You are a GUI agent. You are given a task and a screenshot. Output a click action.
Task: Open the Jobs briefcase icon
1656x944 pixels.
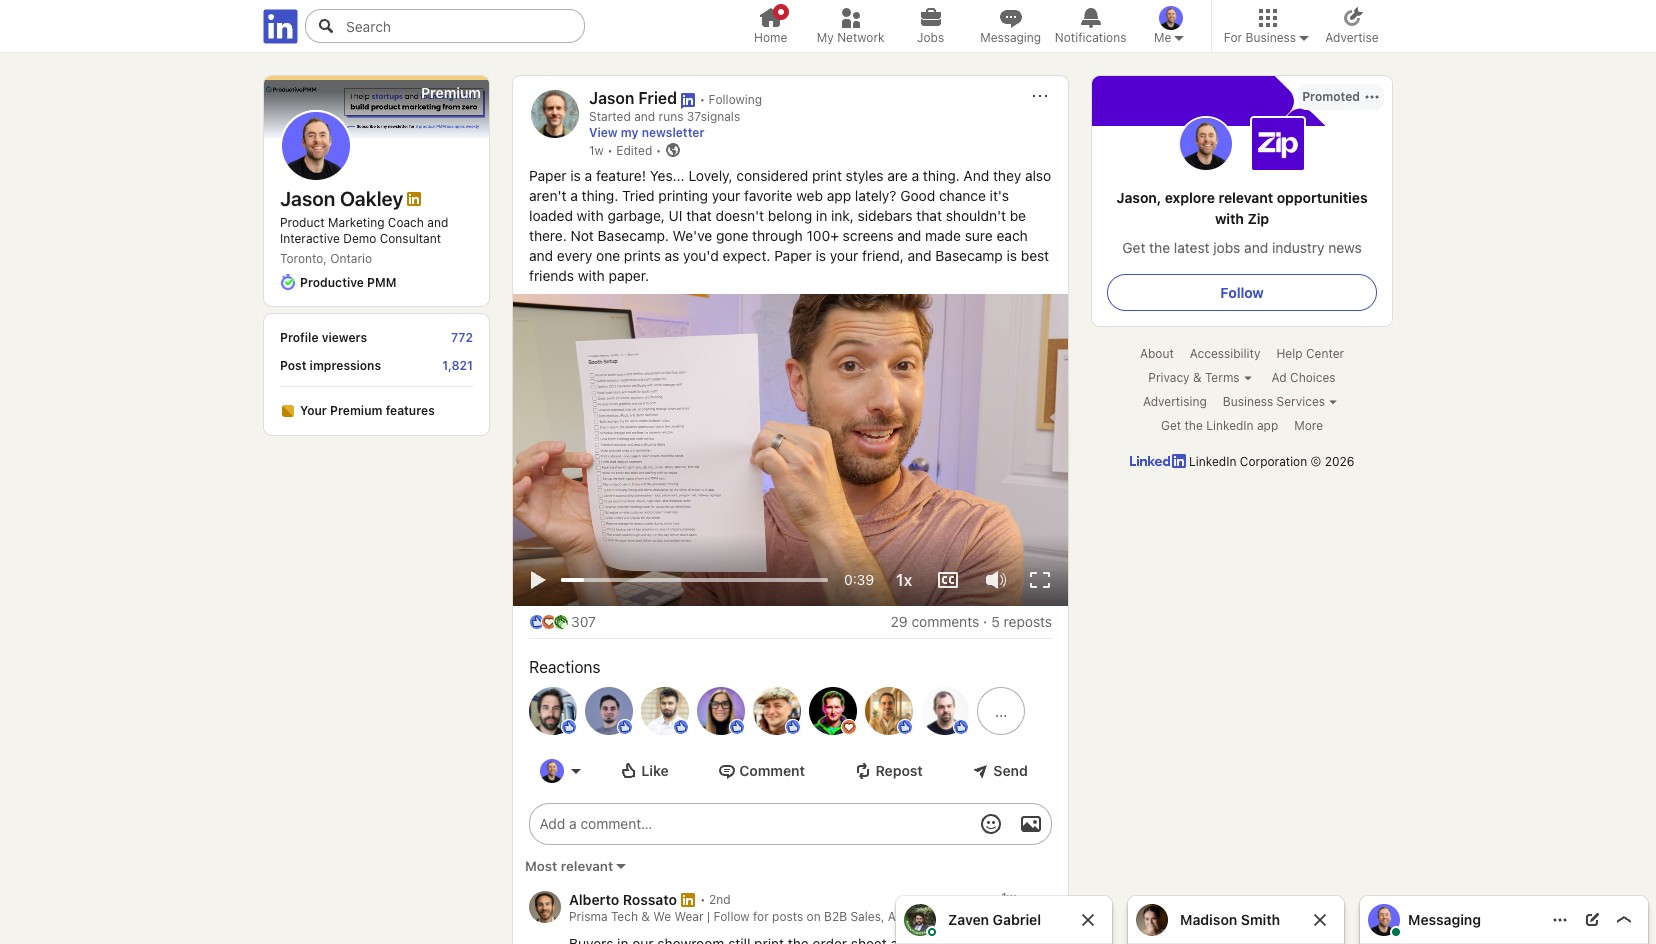point(930,18)
